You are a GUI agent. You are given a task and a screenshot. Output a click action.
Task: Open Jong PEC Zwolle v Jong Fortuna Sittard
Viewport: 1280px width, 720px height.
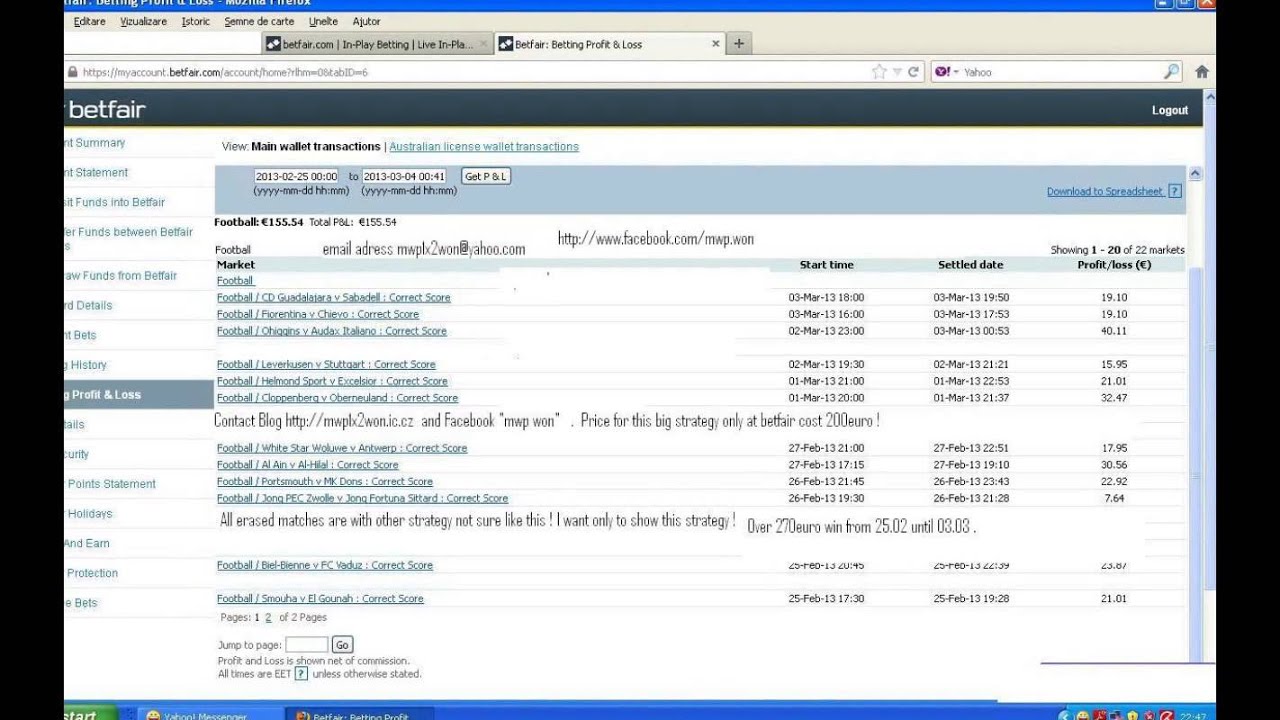pyautogui.click(x=362, y=498)
